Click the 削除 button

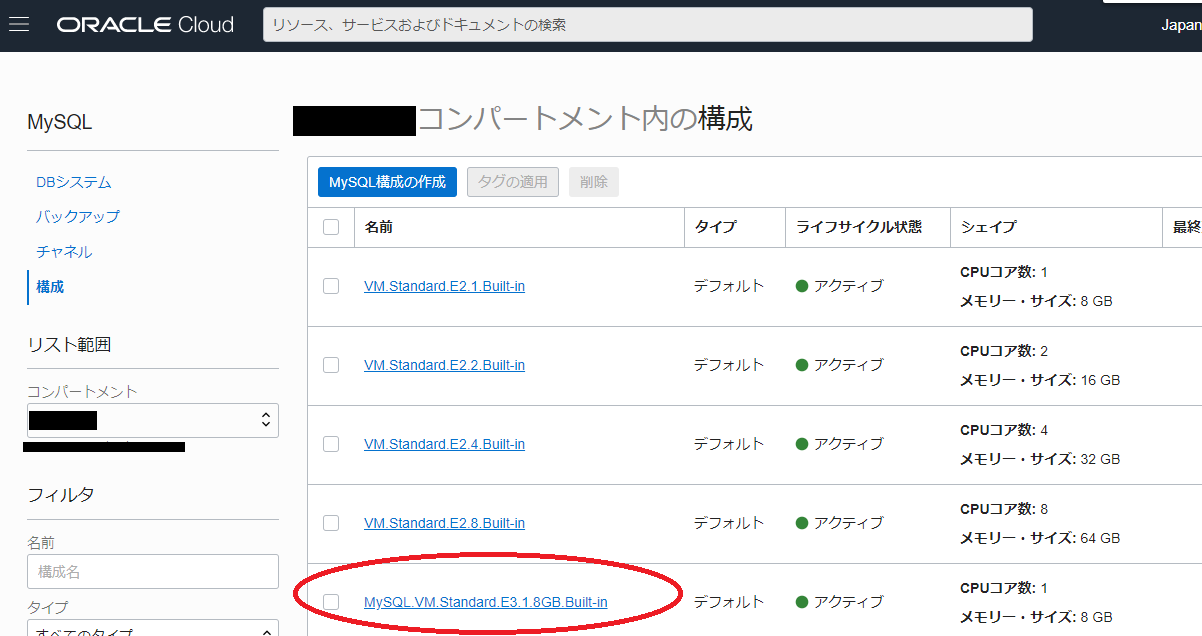point(594,182)
